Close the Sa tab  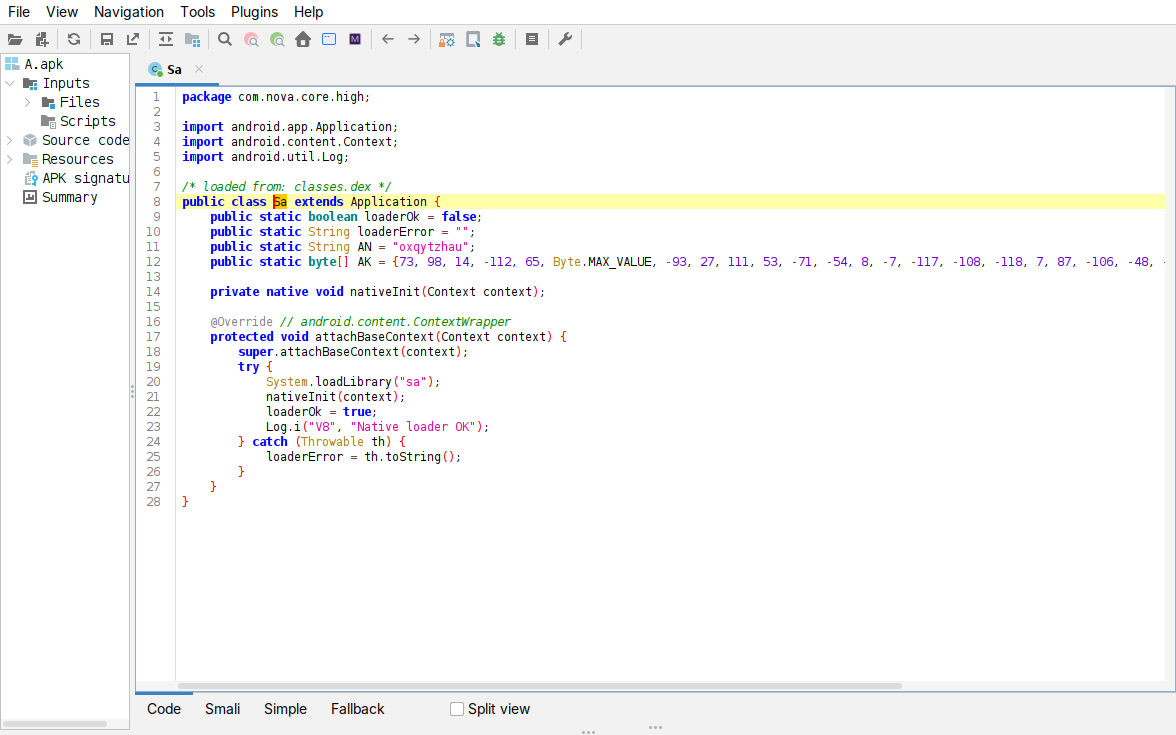[x=199, y=69]
